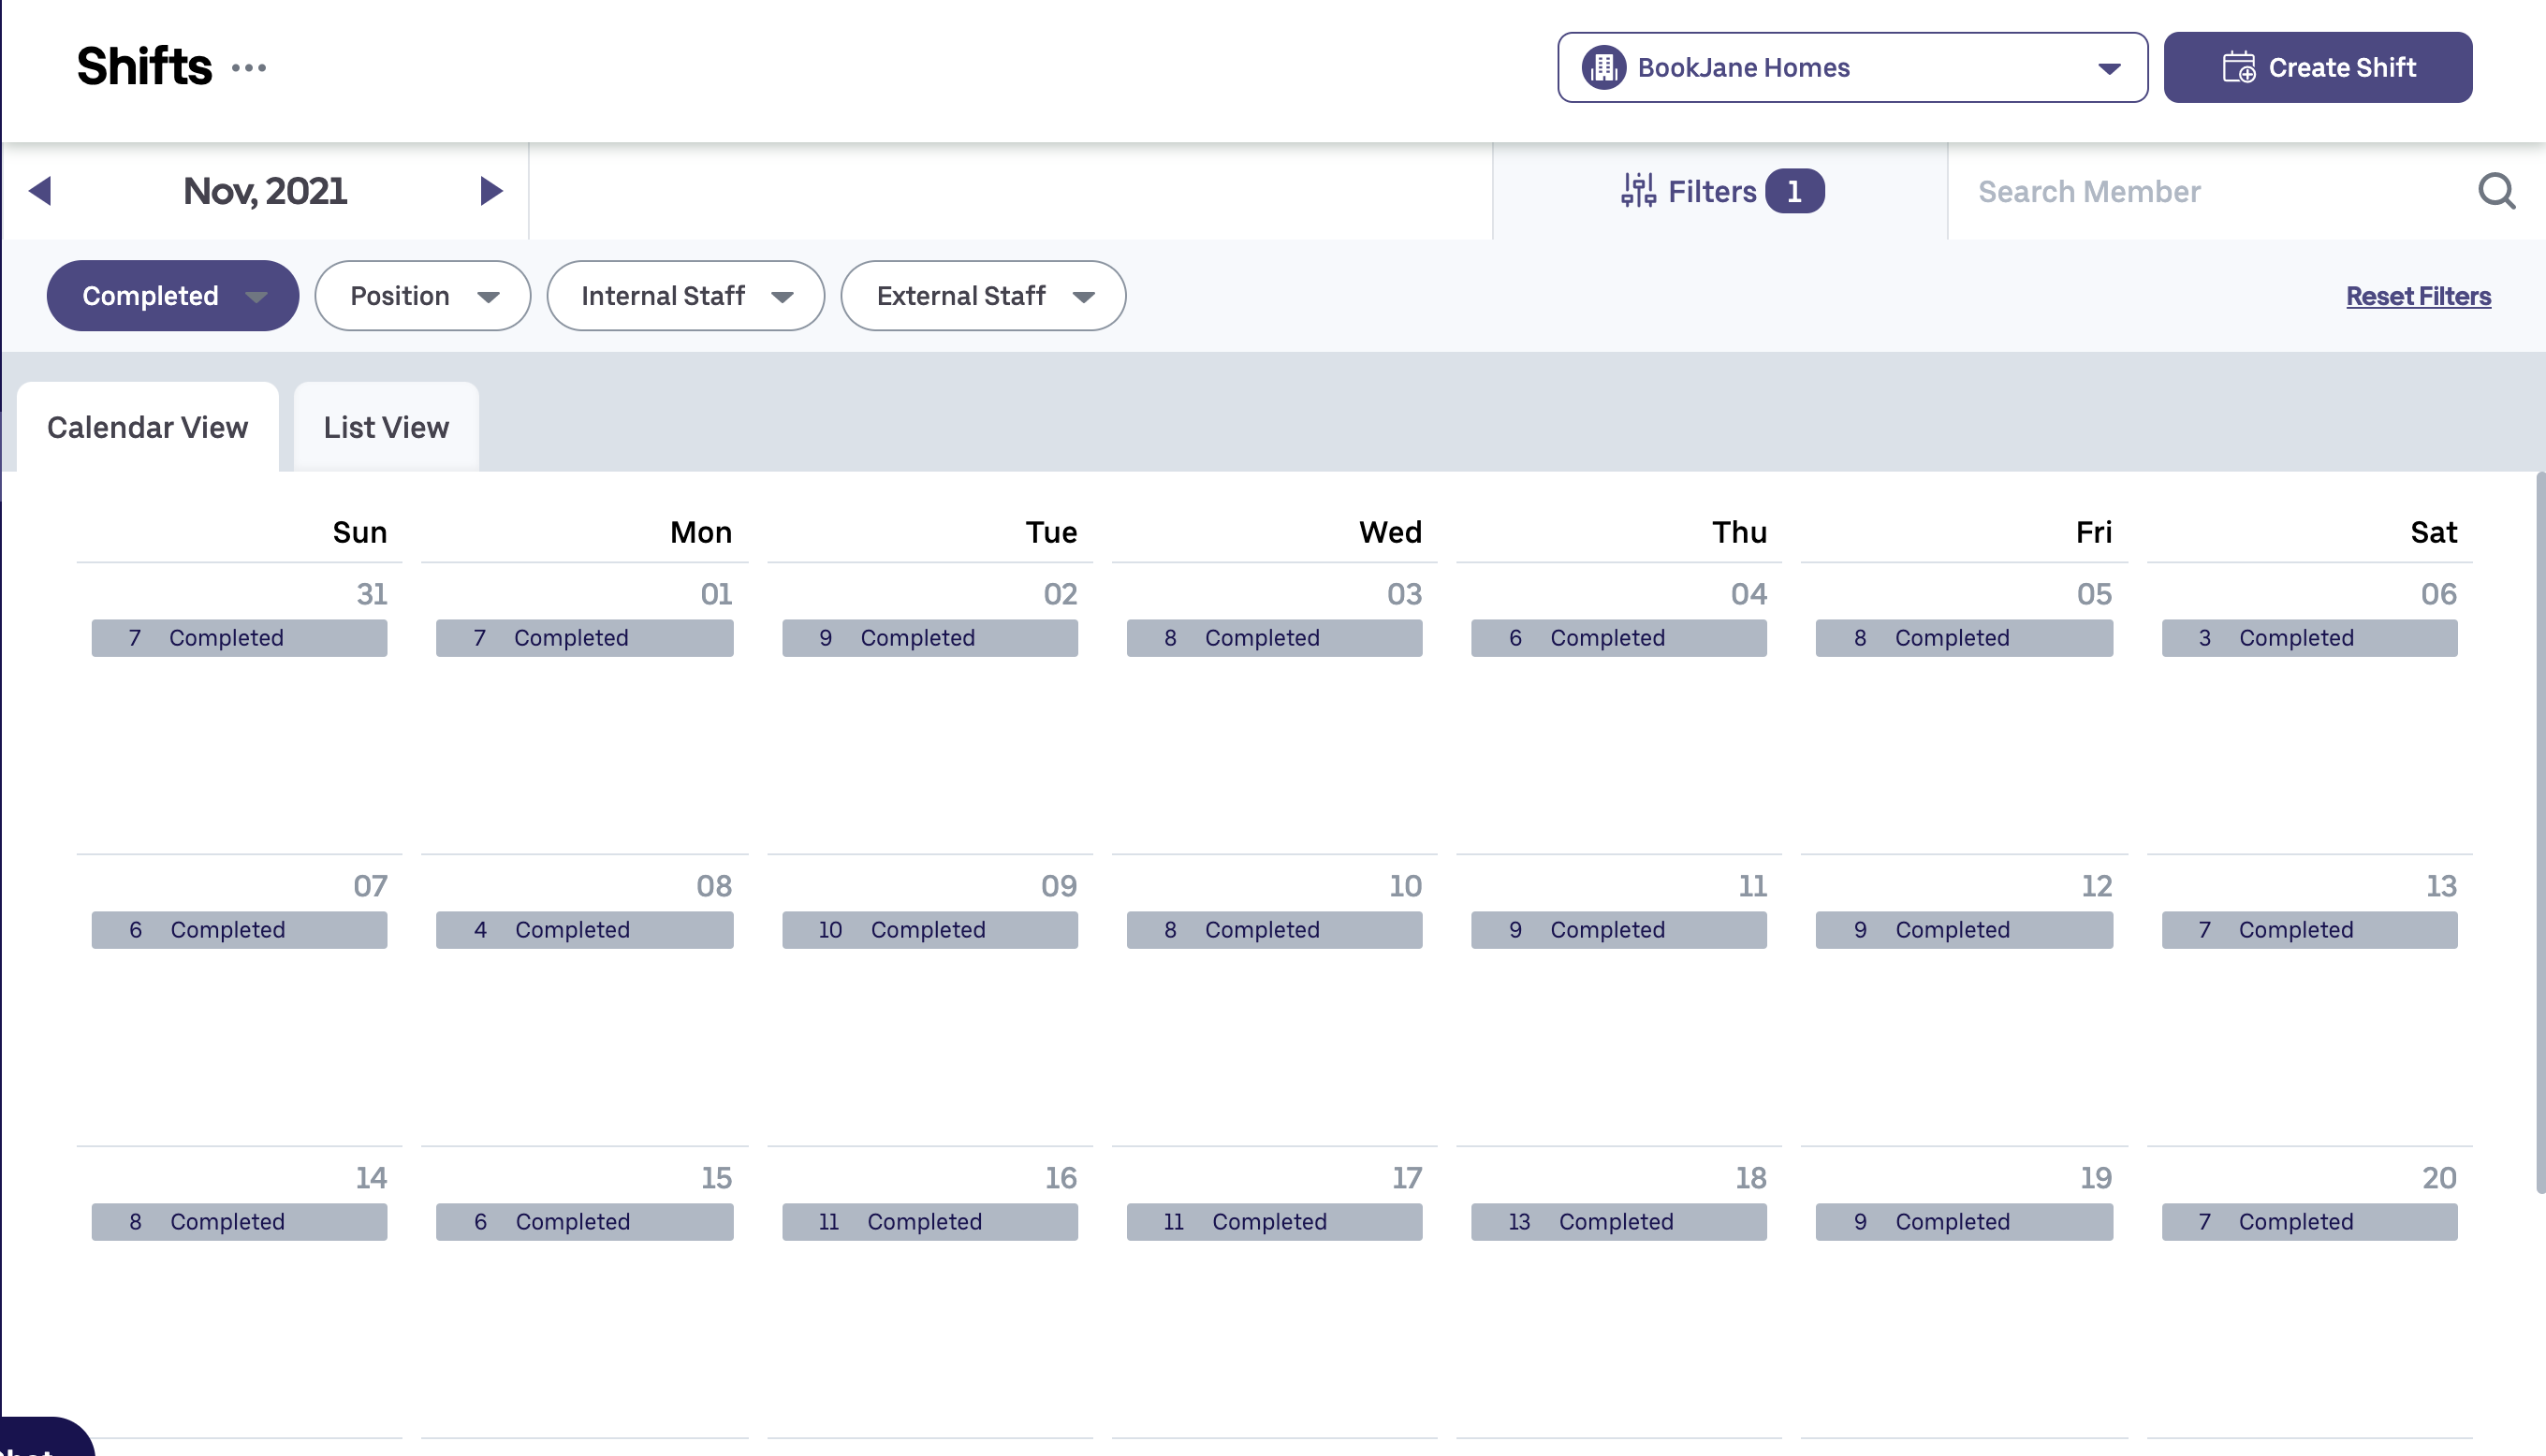The width and height of the screenshot is (2546, 1456).
Task: Click the building icon in BookJane Homes selector
Action: 1603,67
